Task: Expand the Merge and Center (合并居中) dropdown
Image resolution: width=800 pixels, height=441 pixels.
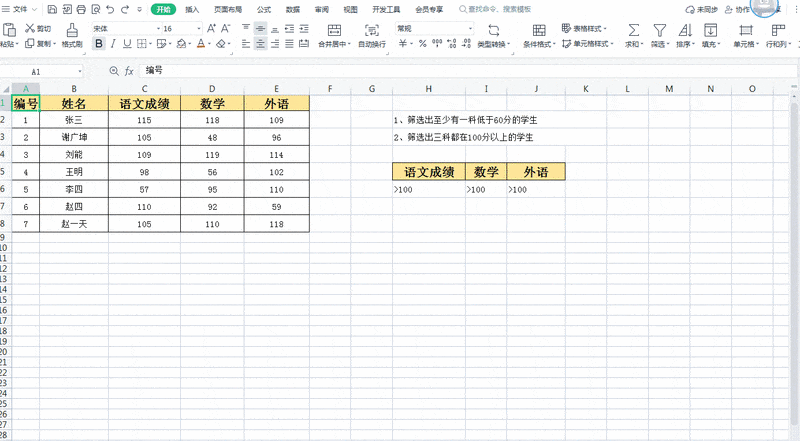Action: click(x=349, y=44)
